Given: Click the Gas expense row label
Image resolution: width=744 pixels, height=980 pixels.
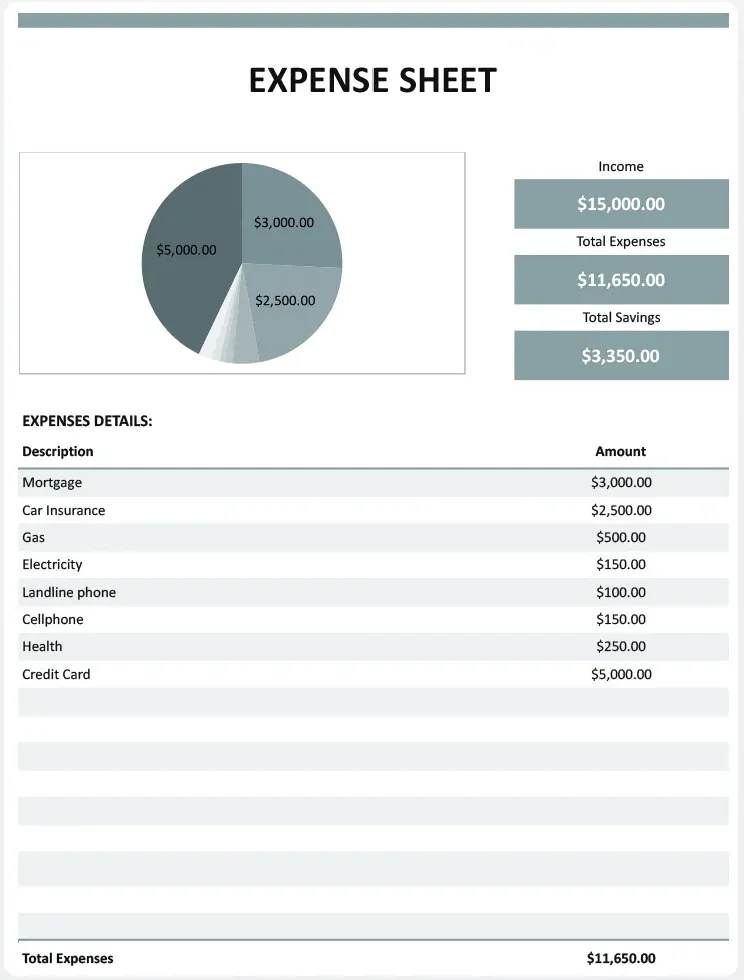Looking at the screenshot, I should pos(33,538).
